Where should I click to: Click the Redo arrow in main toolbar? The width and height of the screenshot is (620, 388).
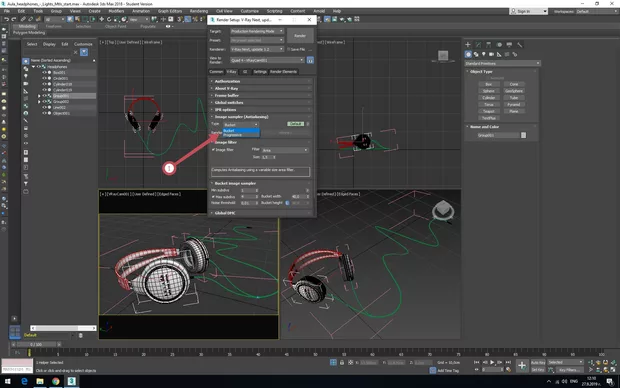click(x=13, y=19)
